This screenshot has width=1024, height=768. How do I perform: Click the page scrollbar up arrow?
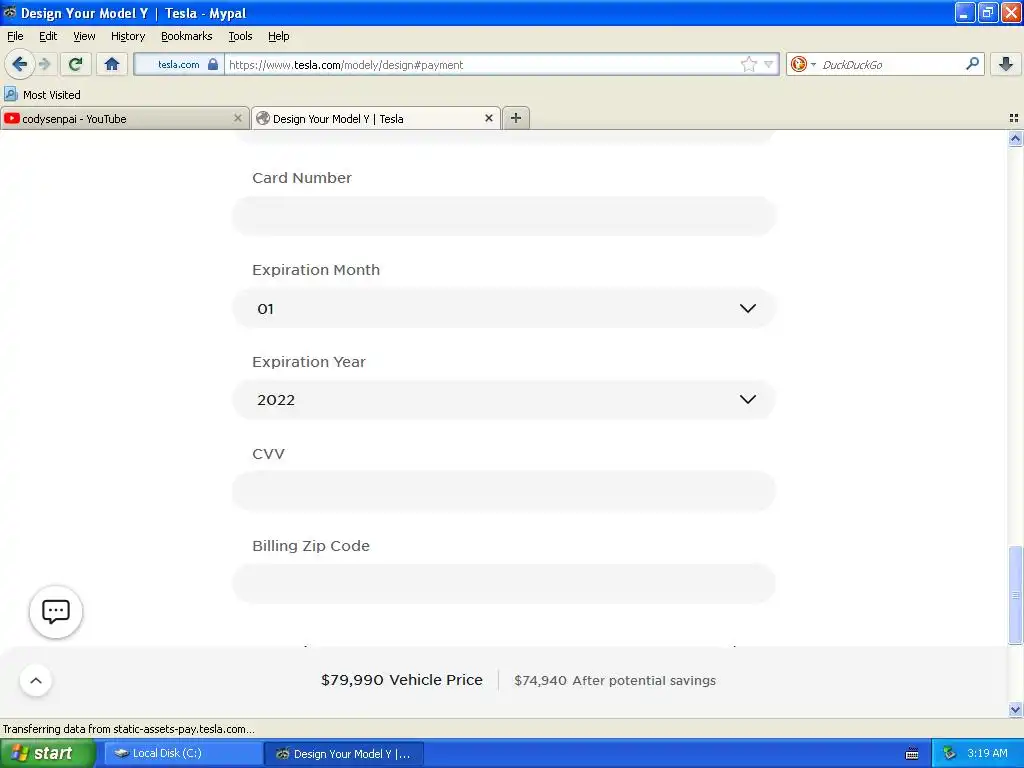pos(1015,138)
